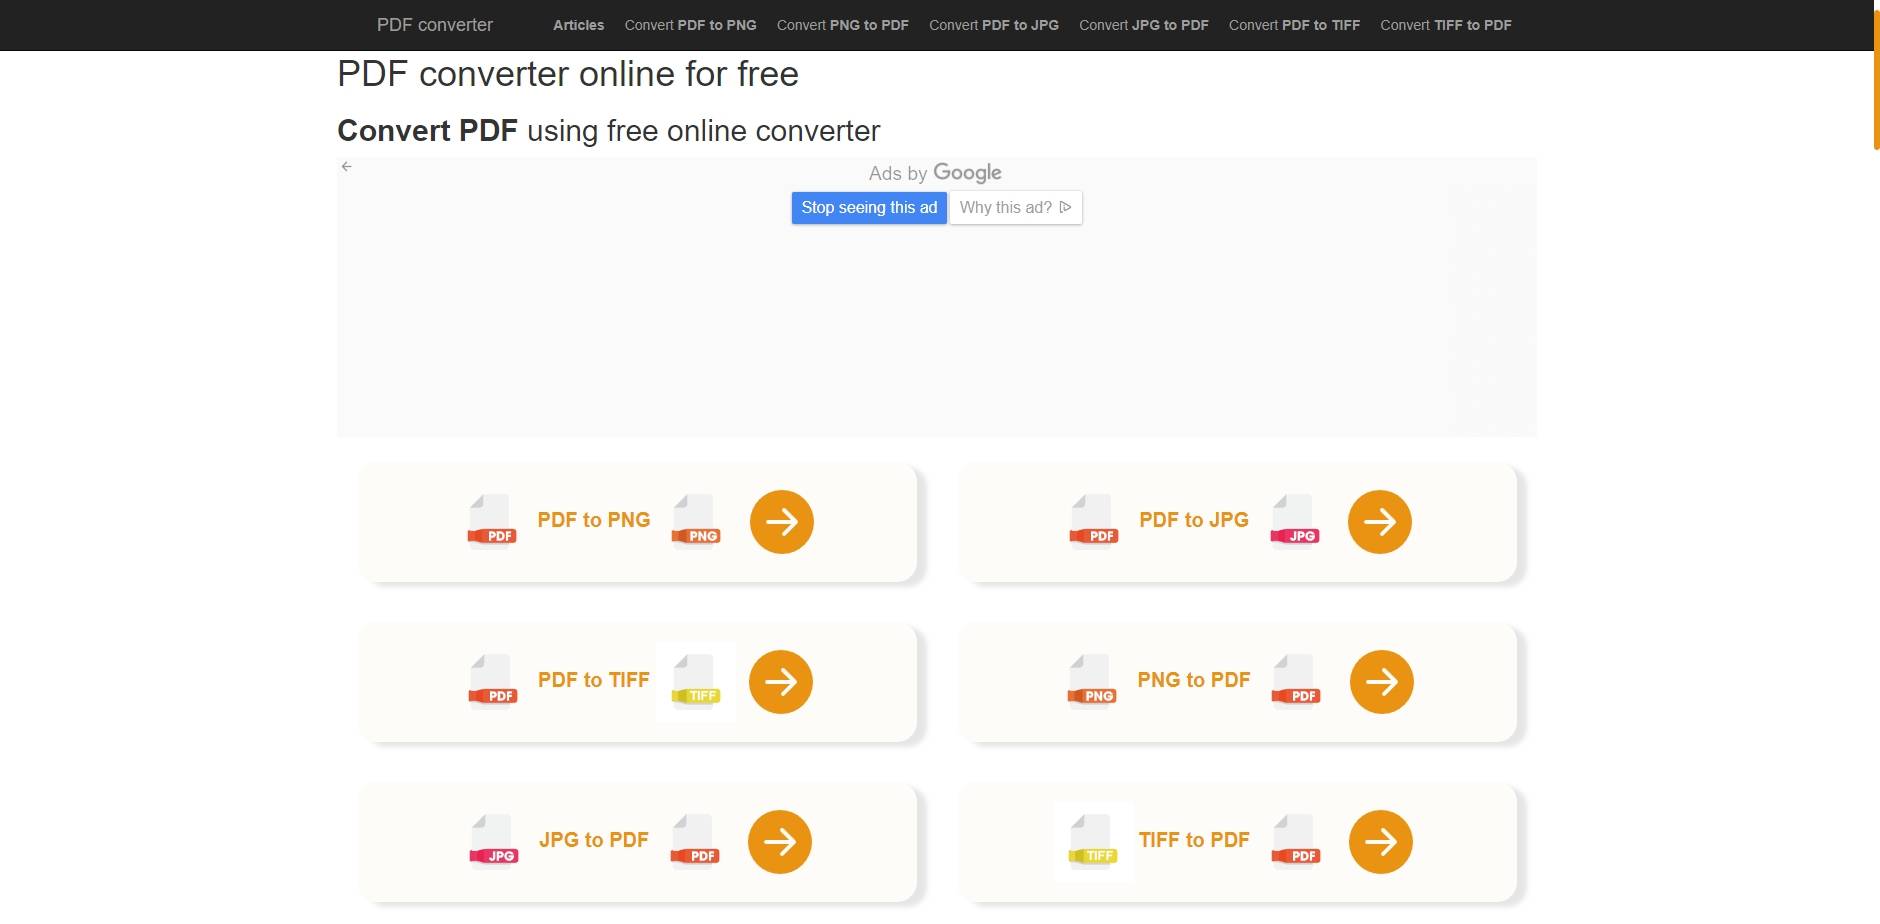Open the PDF to JPG text link
The width and height of the screenshot is (1880, 924).
click(x=1193, y=520)
